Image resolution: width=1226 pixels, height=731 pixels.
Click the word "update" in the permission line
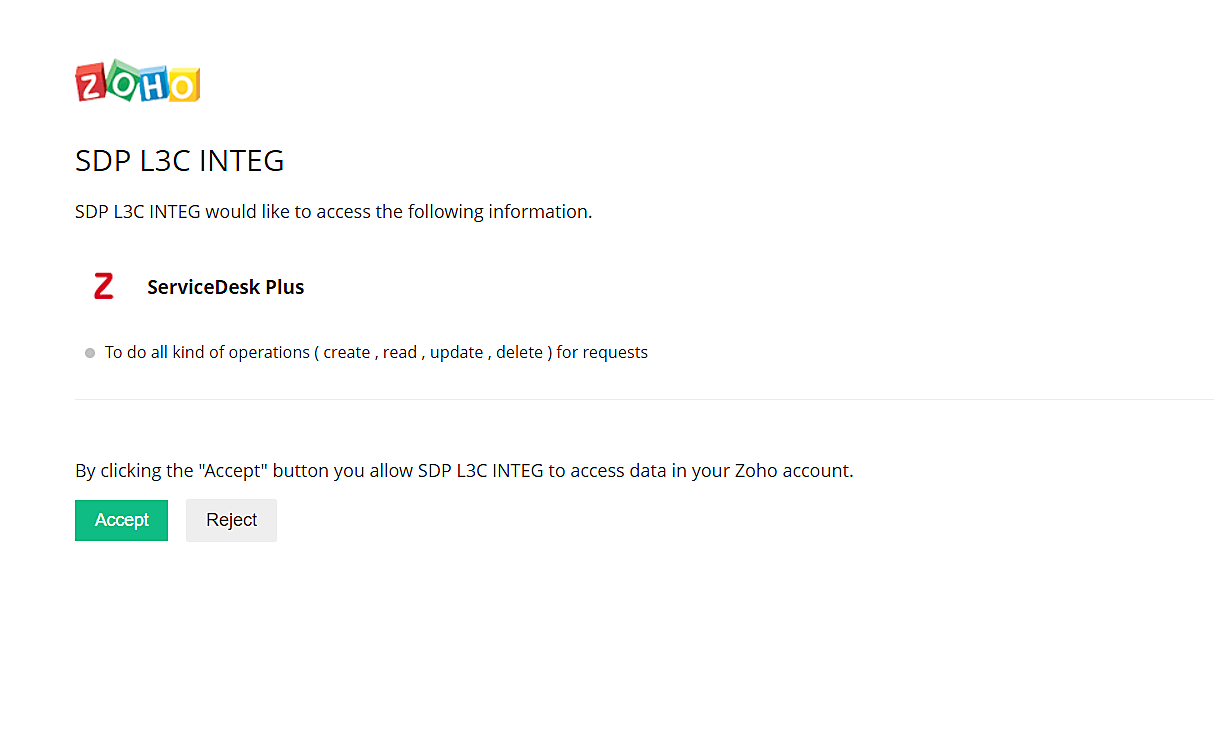click(457, 352)
